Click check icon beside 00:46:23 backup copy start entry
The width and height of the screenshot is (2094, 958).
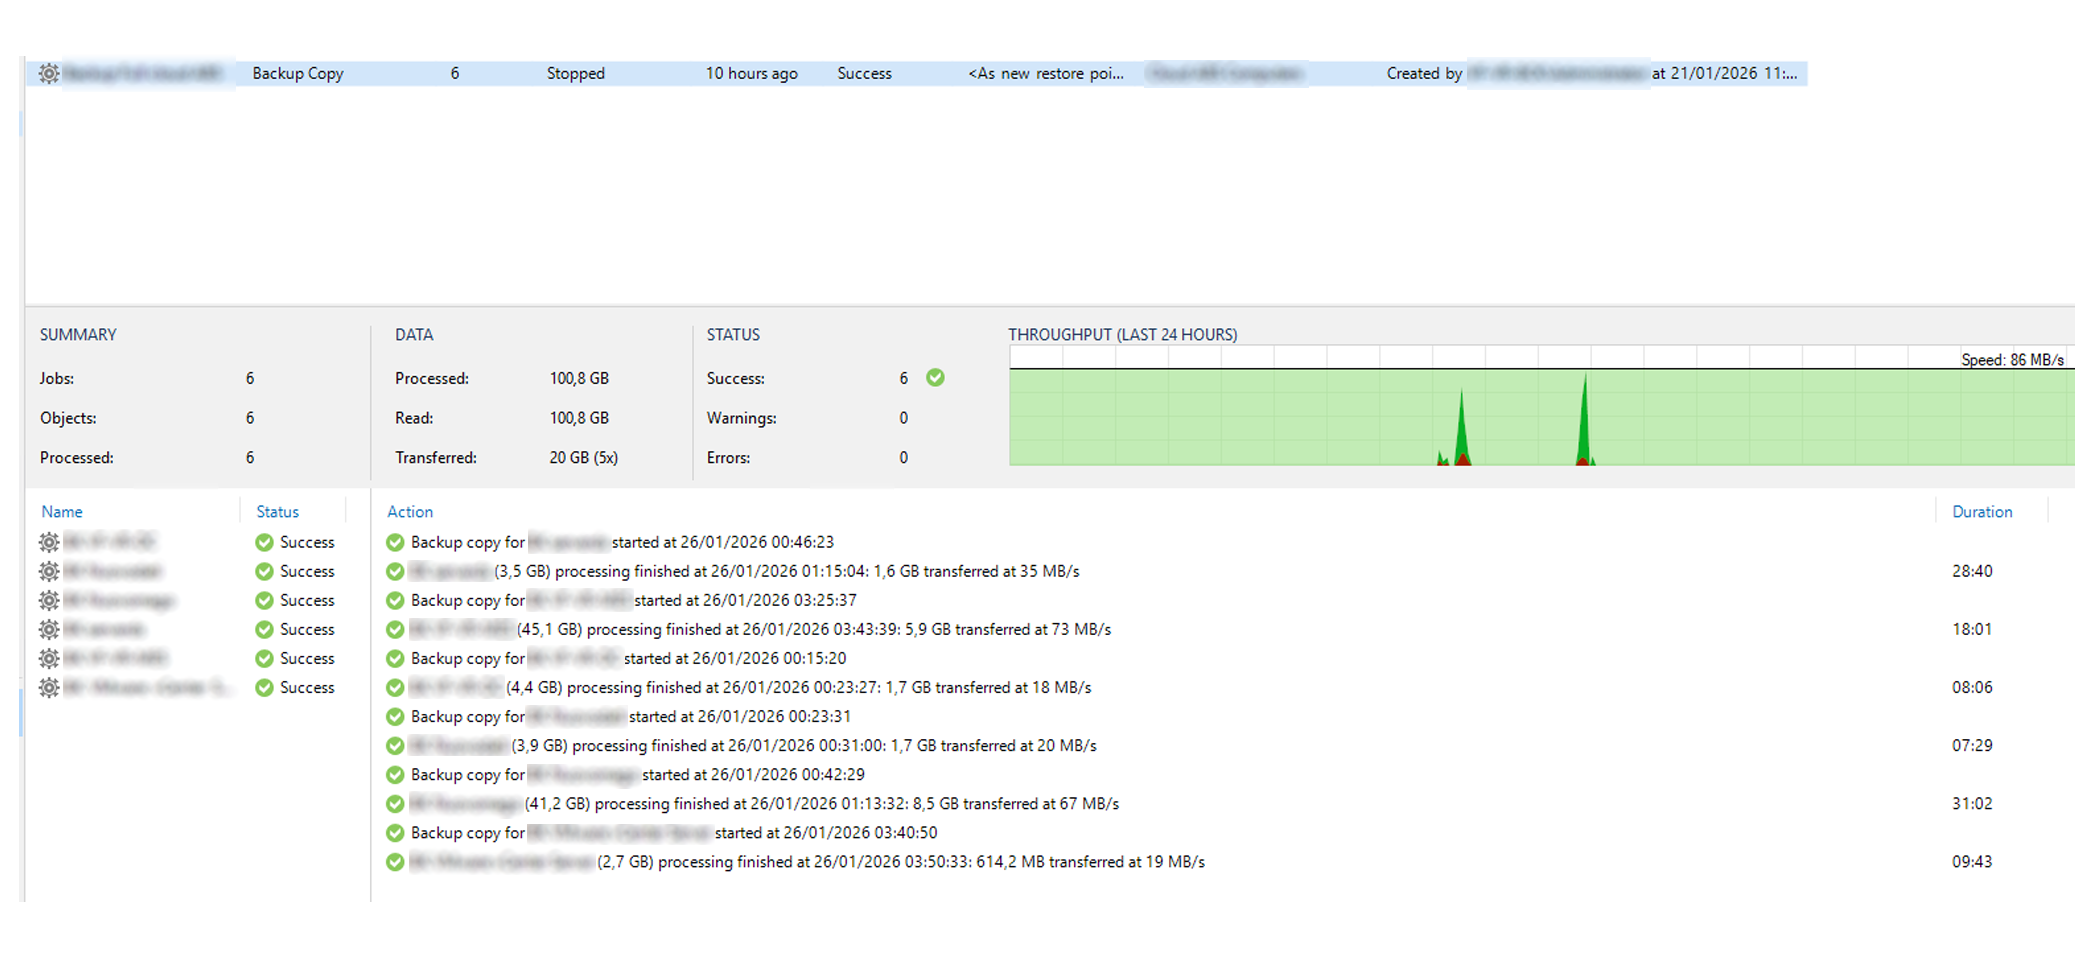[395, 542]
